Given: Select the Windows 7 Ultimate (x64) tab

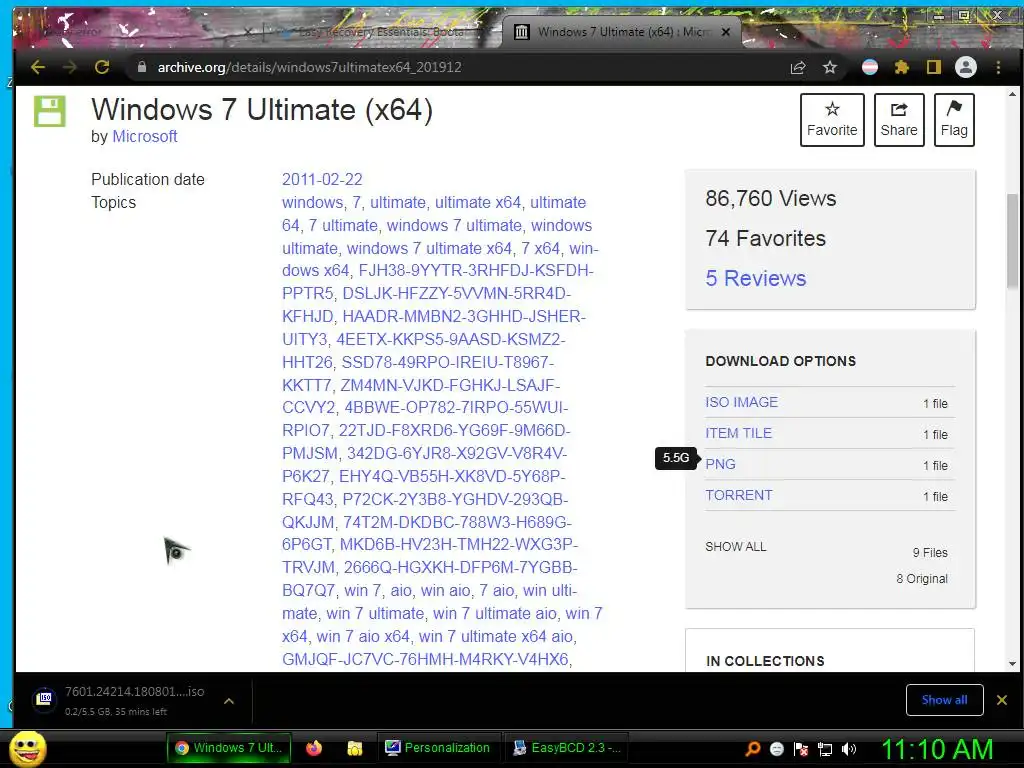Looking at the screenshot, I should pos(620,31).
